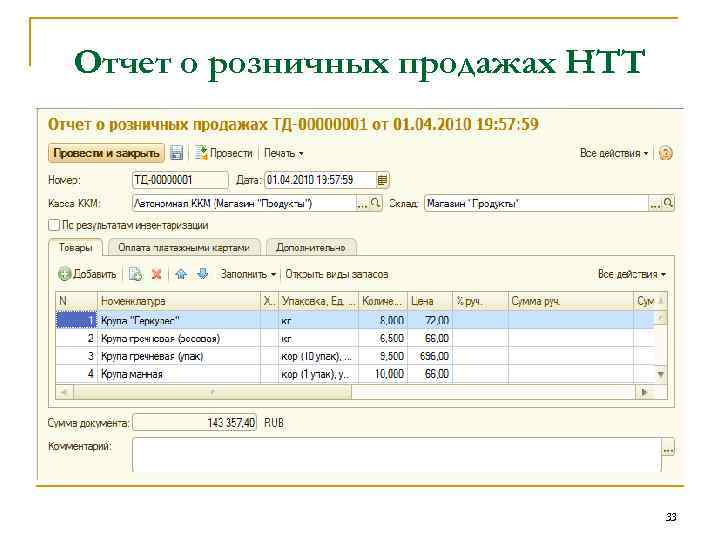Click the horizontal scrollbar thumb of the table

(212, 392)
